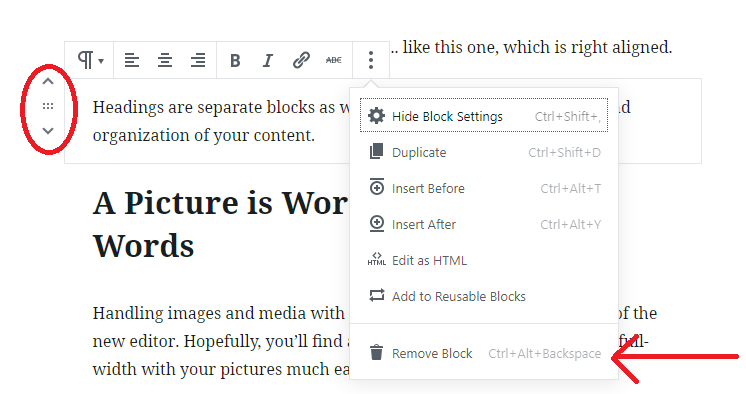Click the Insert Before plus icon
Screen dimensions: 746x394
click(x=377, y=187)
